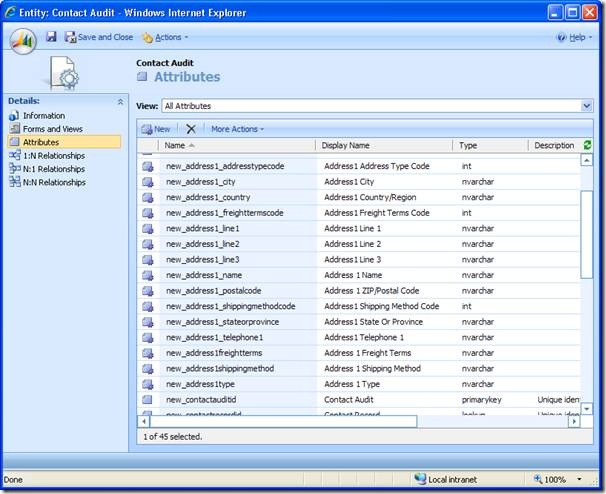Select 1:N Relationships in sidebar
The image size is (606, 494).
(53, 156)
